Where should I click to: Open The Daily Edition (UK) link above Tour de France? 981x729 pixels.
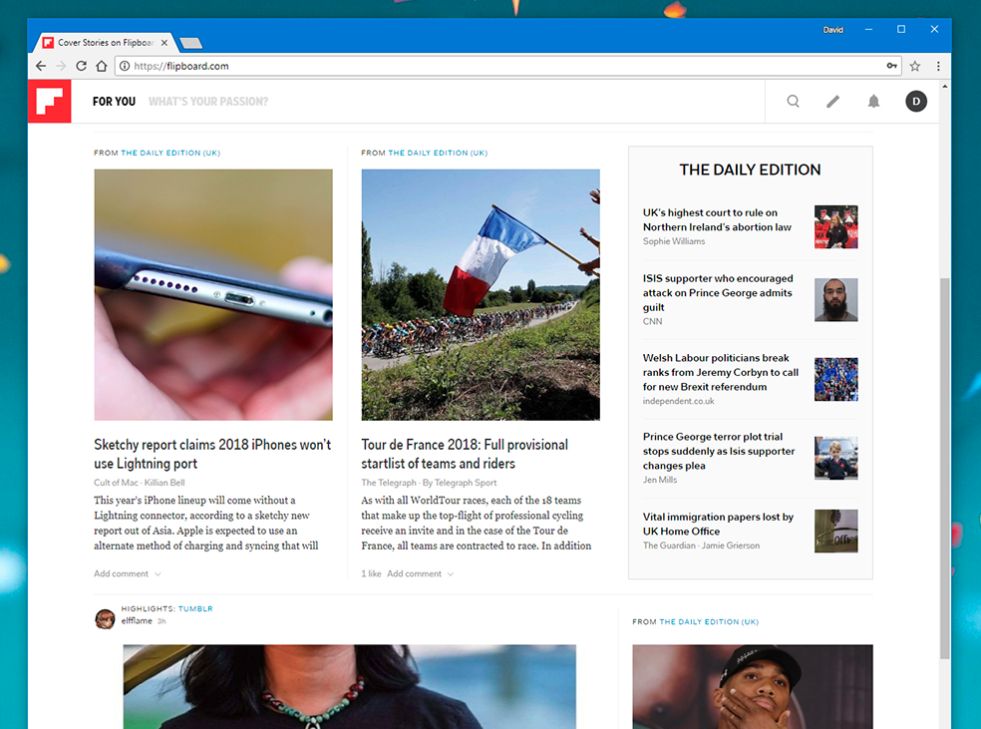pyautogui.click(x=438, y=153)
